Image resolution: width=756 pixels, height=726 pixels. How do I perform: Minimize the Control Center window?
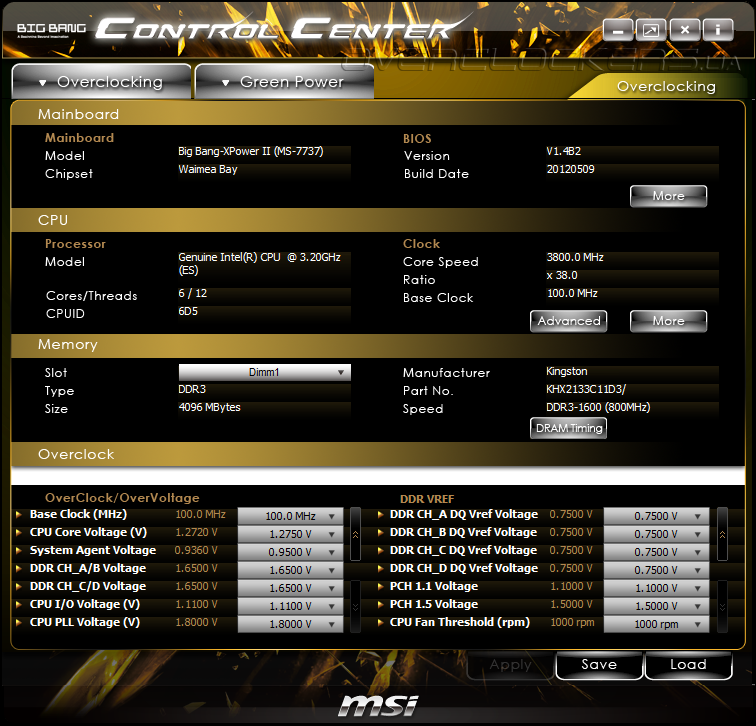pyautogui.click(x=618, y=31)
